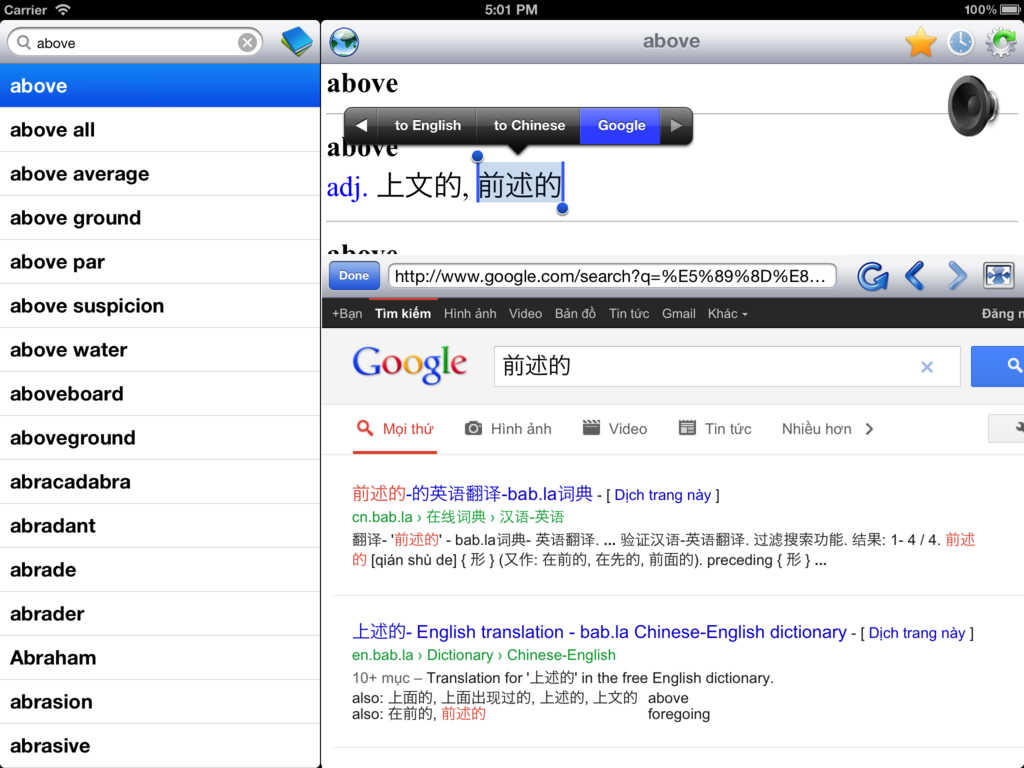Screen dimensions: 1024x768
Task: Select 'above average' in word list
Action: click(x=160, y=174)
